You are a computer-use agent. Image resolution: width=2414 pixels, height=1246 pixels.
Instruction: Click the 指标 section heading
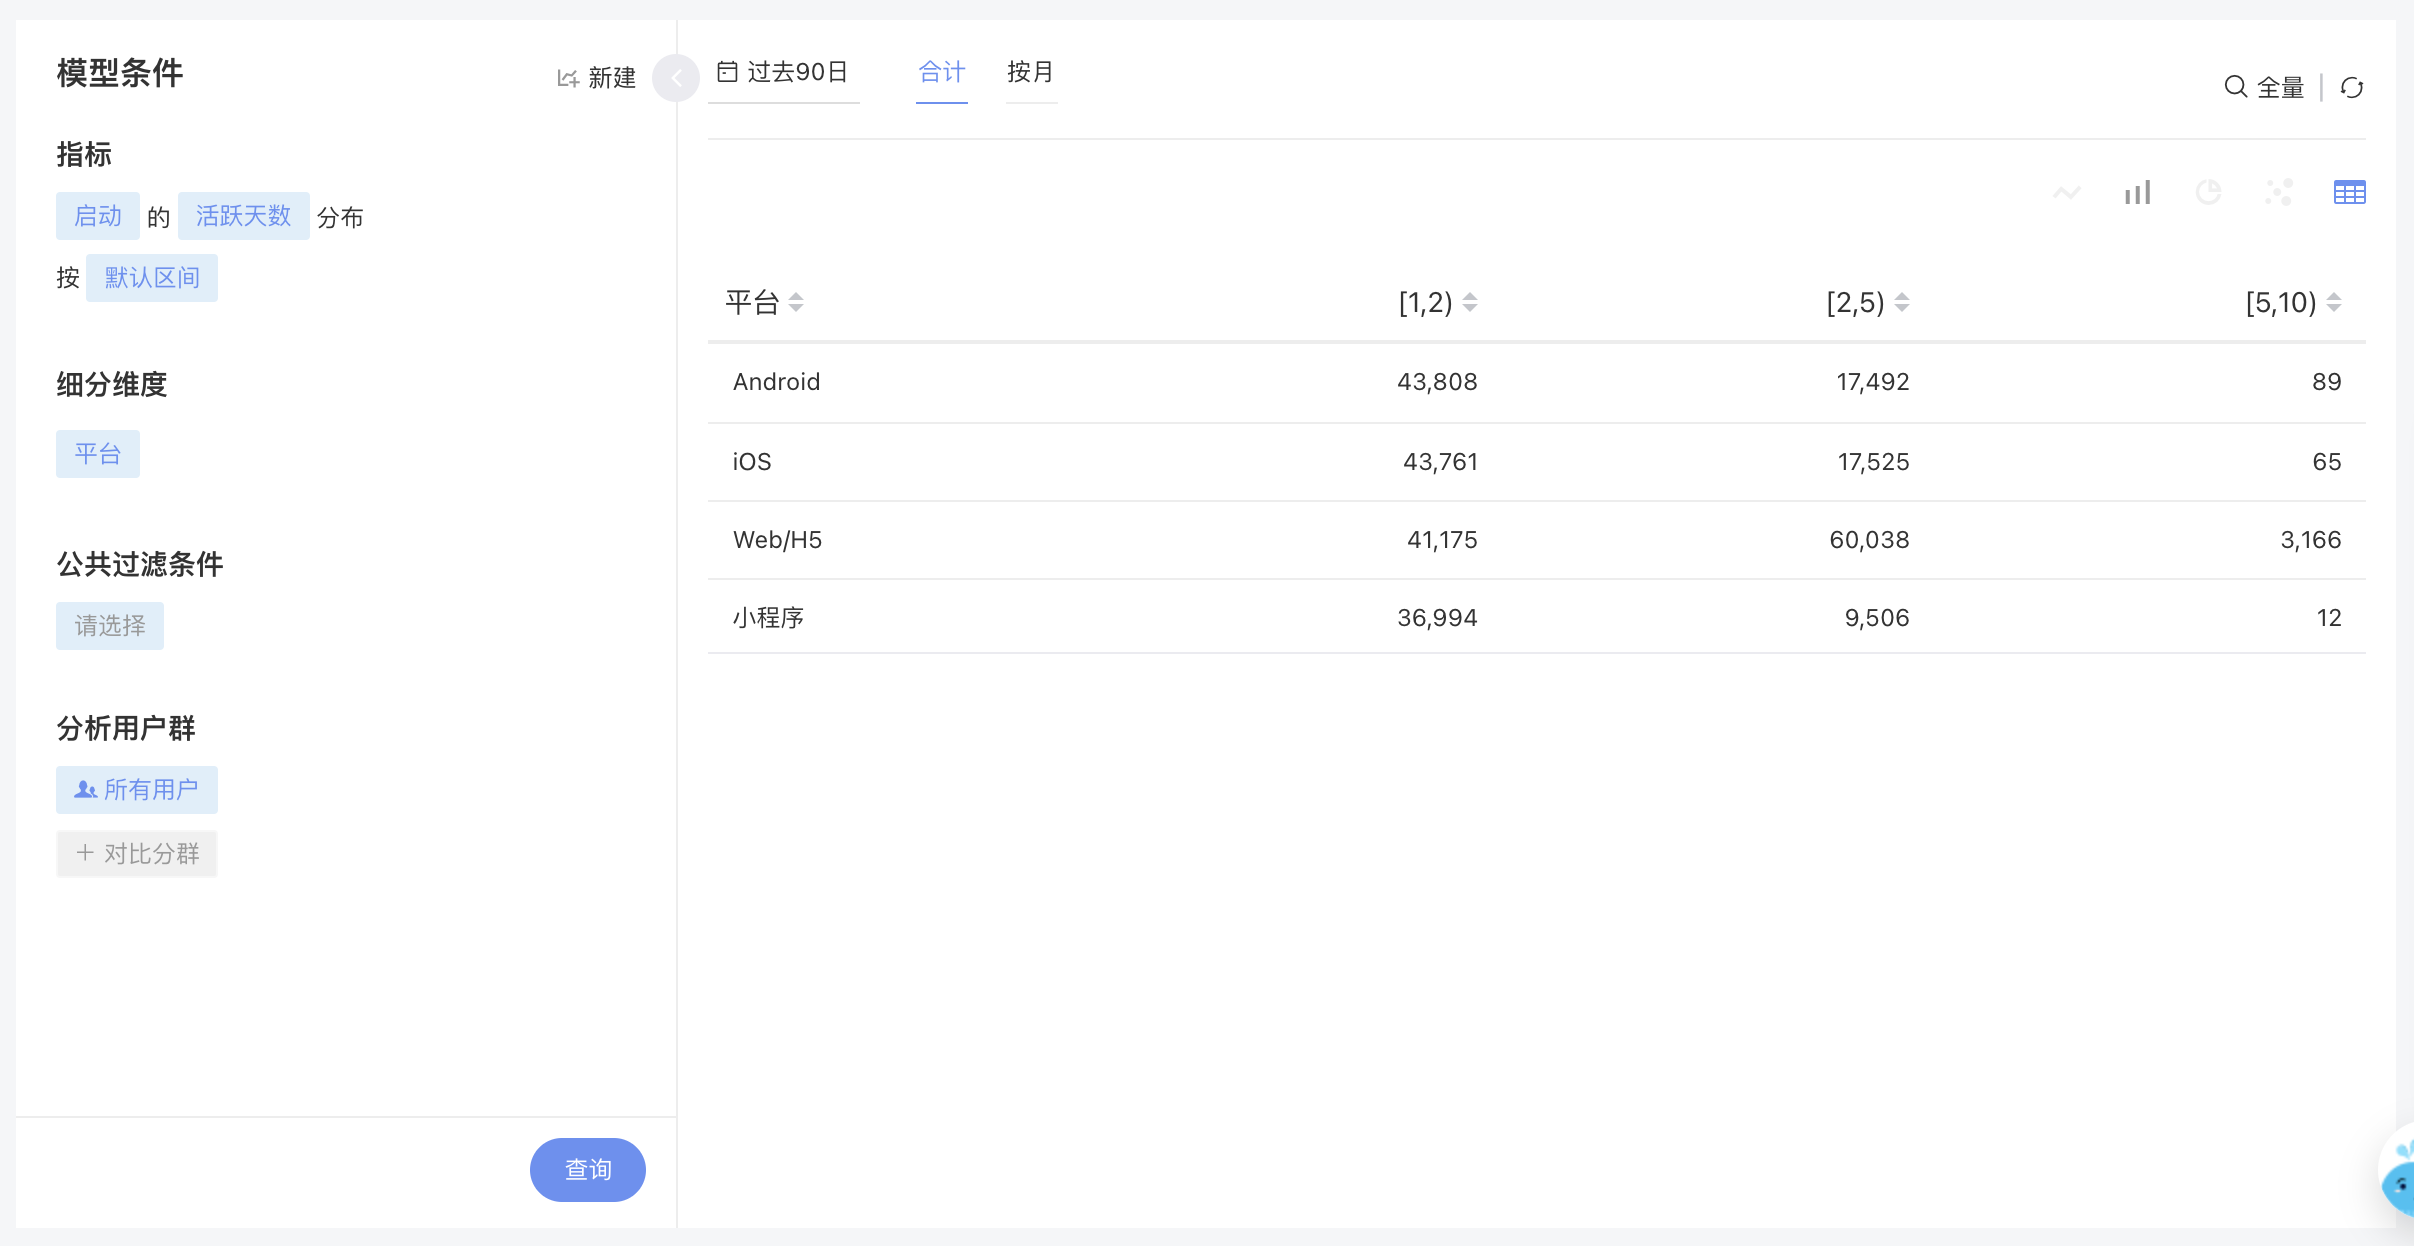click(84, 155)
